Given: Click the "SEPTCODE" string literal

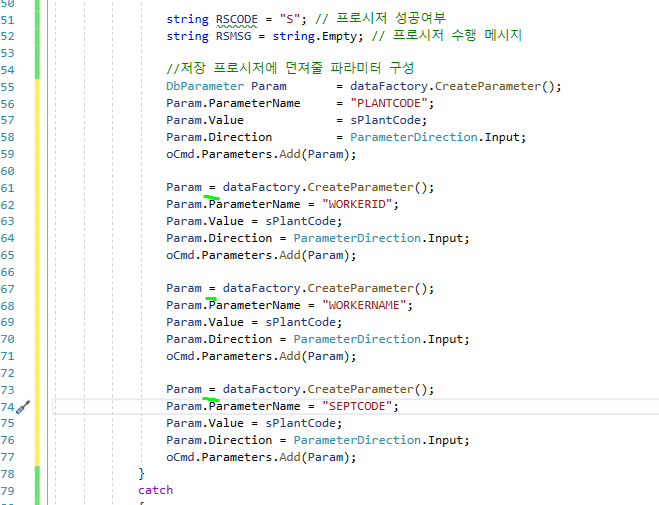Looking at the screenshot, I should pos(357,406).
